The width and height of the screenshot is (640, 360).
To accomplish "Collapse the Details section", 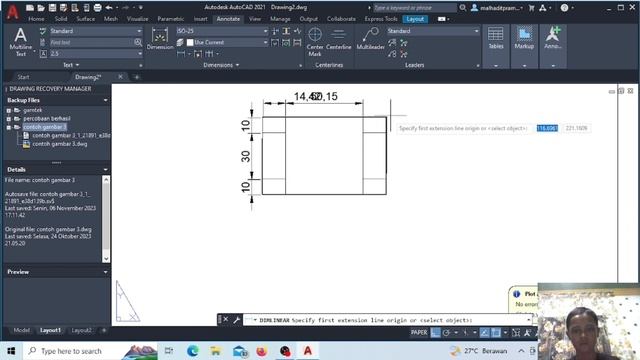I will 105,170.
